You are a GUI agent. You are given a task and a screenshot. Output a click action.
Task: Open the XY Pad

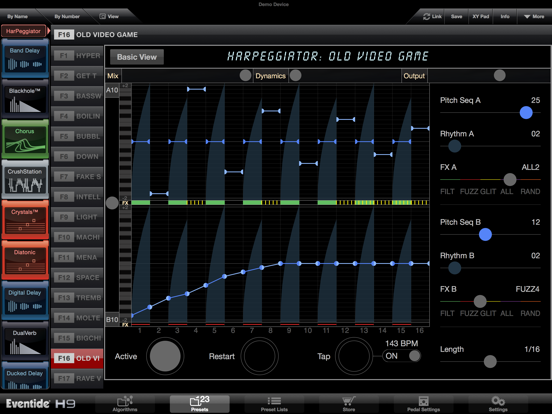click(481, 17)
